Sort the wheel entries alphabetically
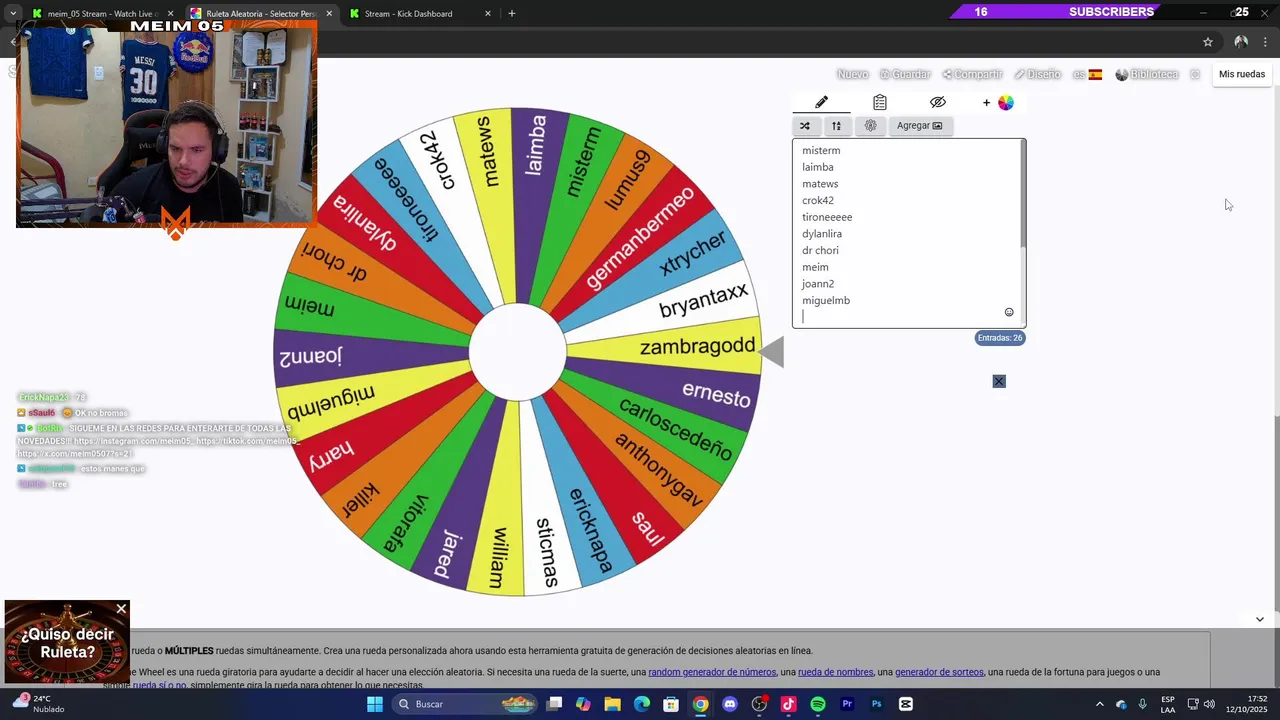 coord(836,126)
